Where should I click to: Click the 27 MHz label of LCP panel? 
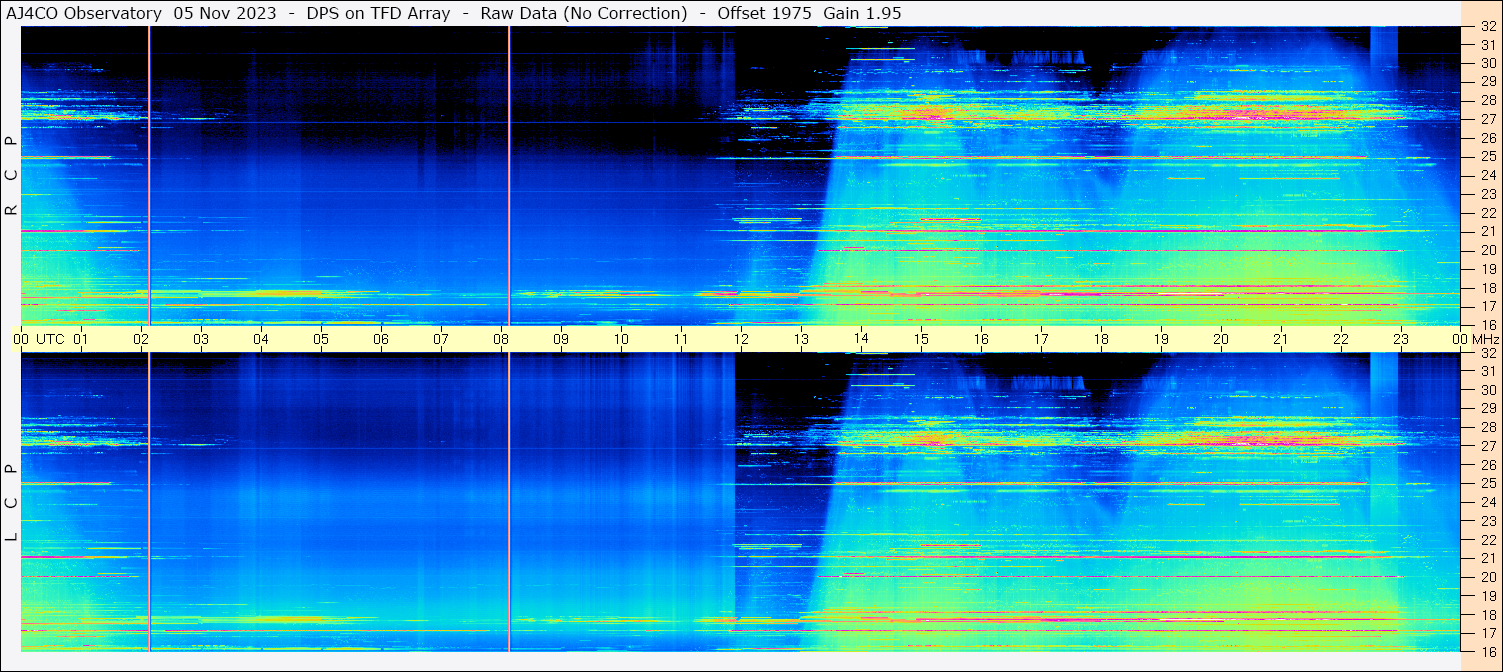(x=1487, y=446)
